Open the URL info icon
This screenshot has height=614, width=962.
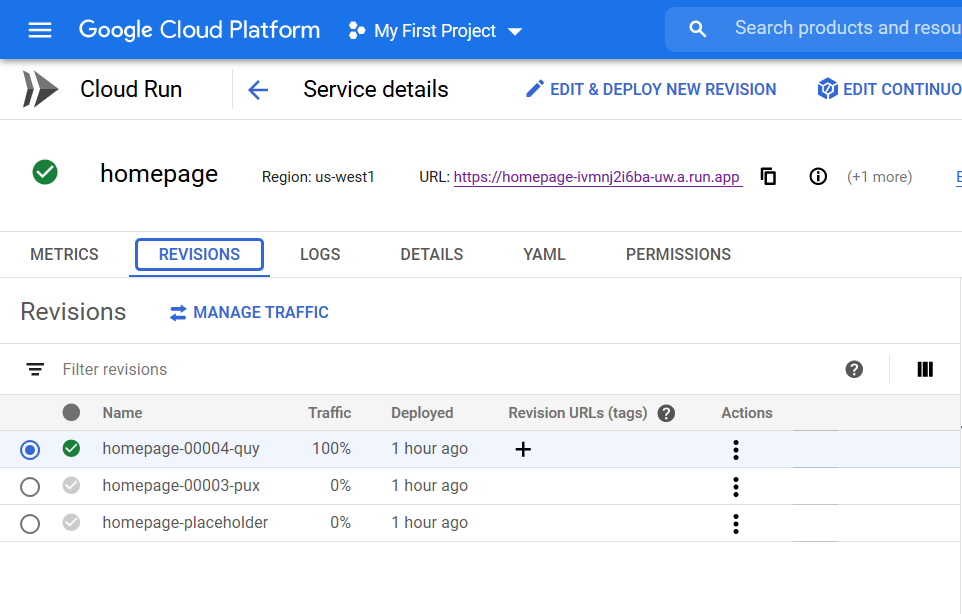click(818, 177)
